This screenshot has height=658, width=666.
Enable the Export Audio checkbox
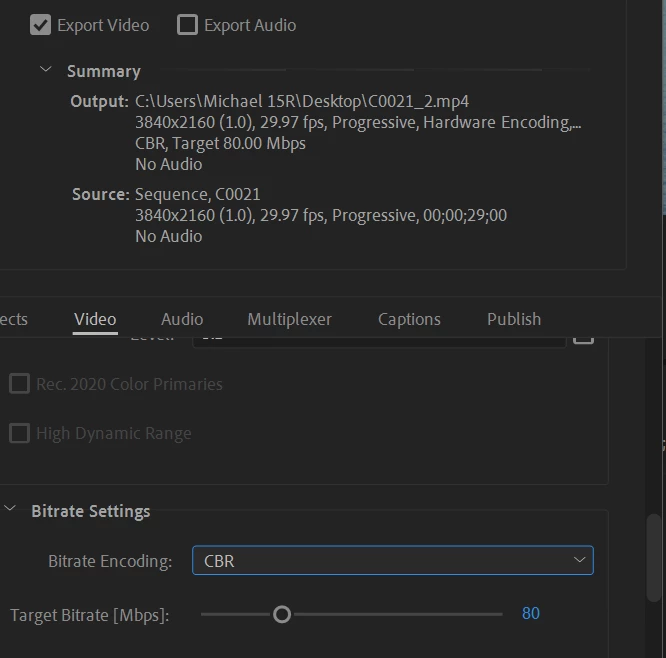(x=187, y=25)
